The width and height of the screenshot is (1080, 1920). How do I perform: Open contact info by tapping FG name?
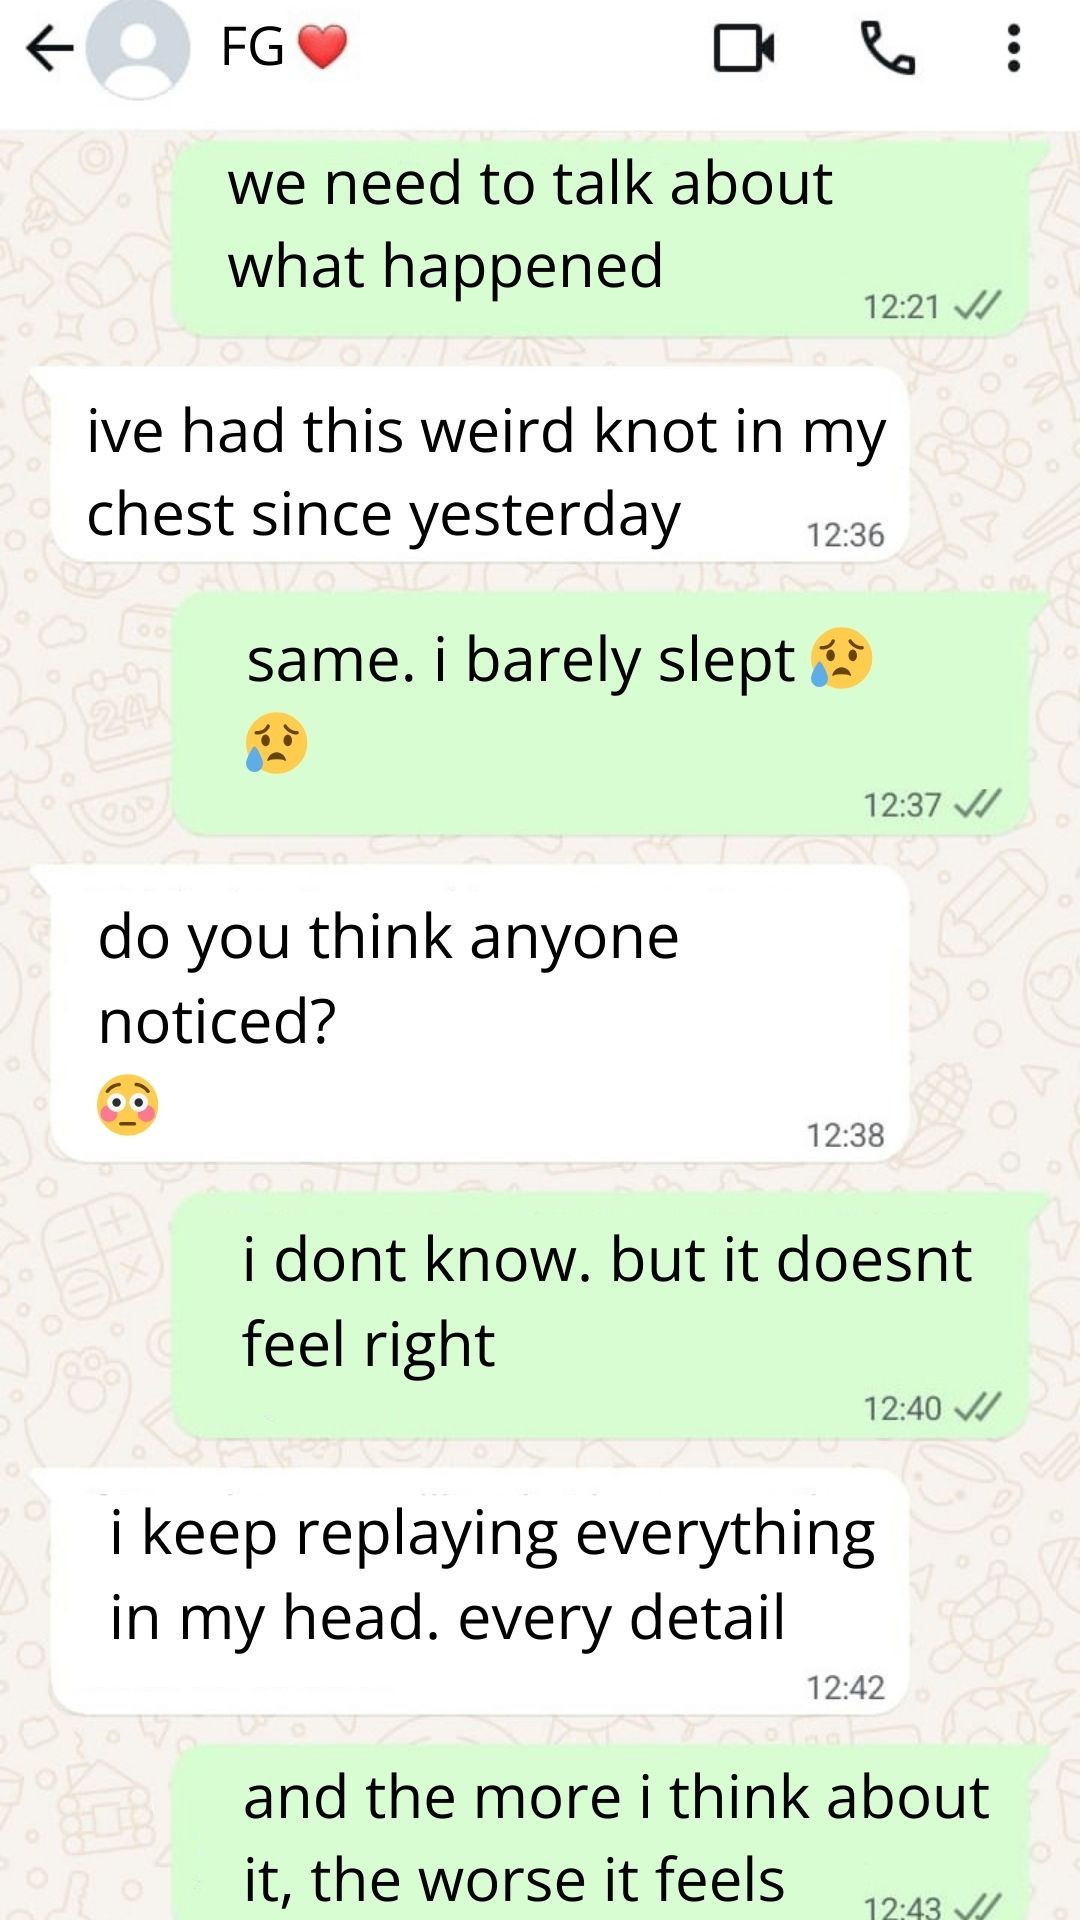253,47
